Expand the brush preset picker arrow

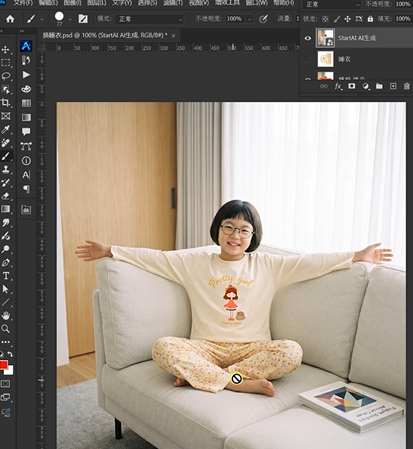(x=70, y=19)
